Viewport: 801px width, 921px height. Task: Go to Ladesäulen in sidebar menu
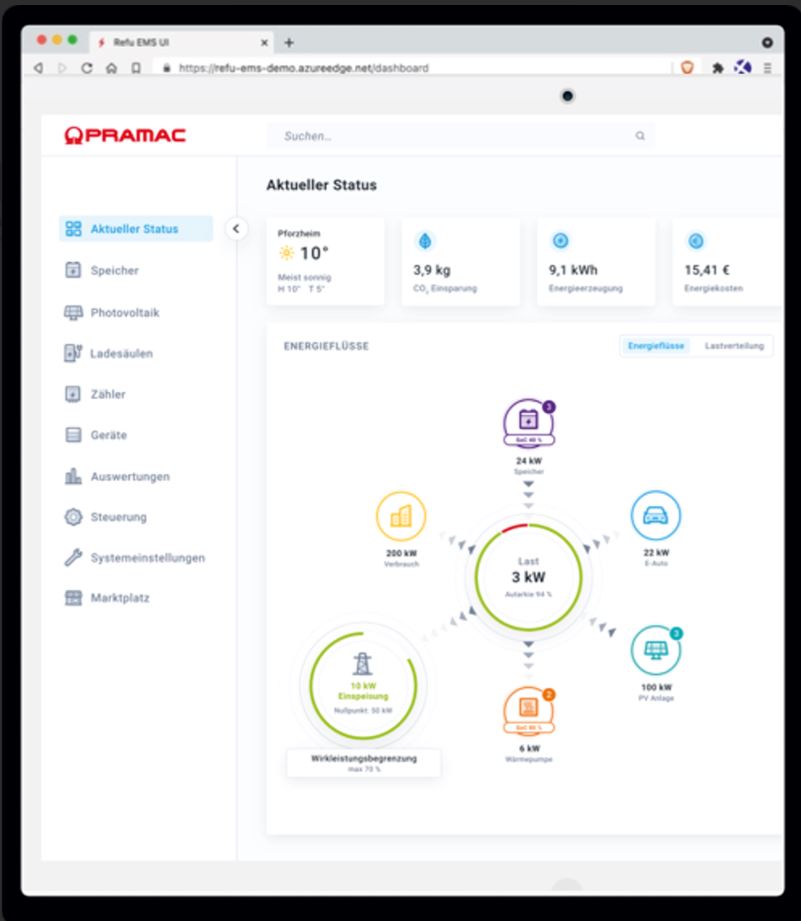pyautogui.click(x=121, y=353)
